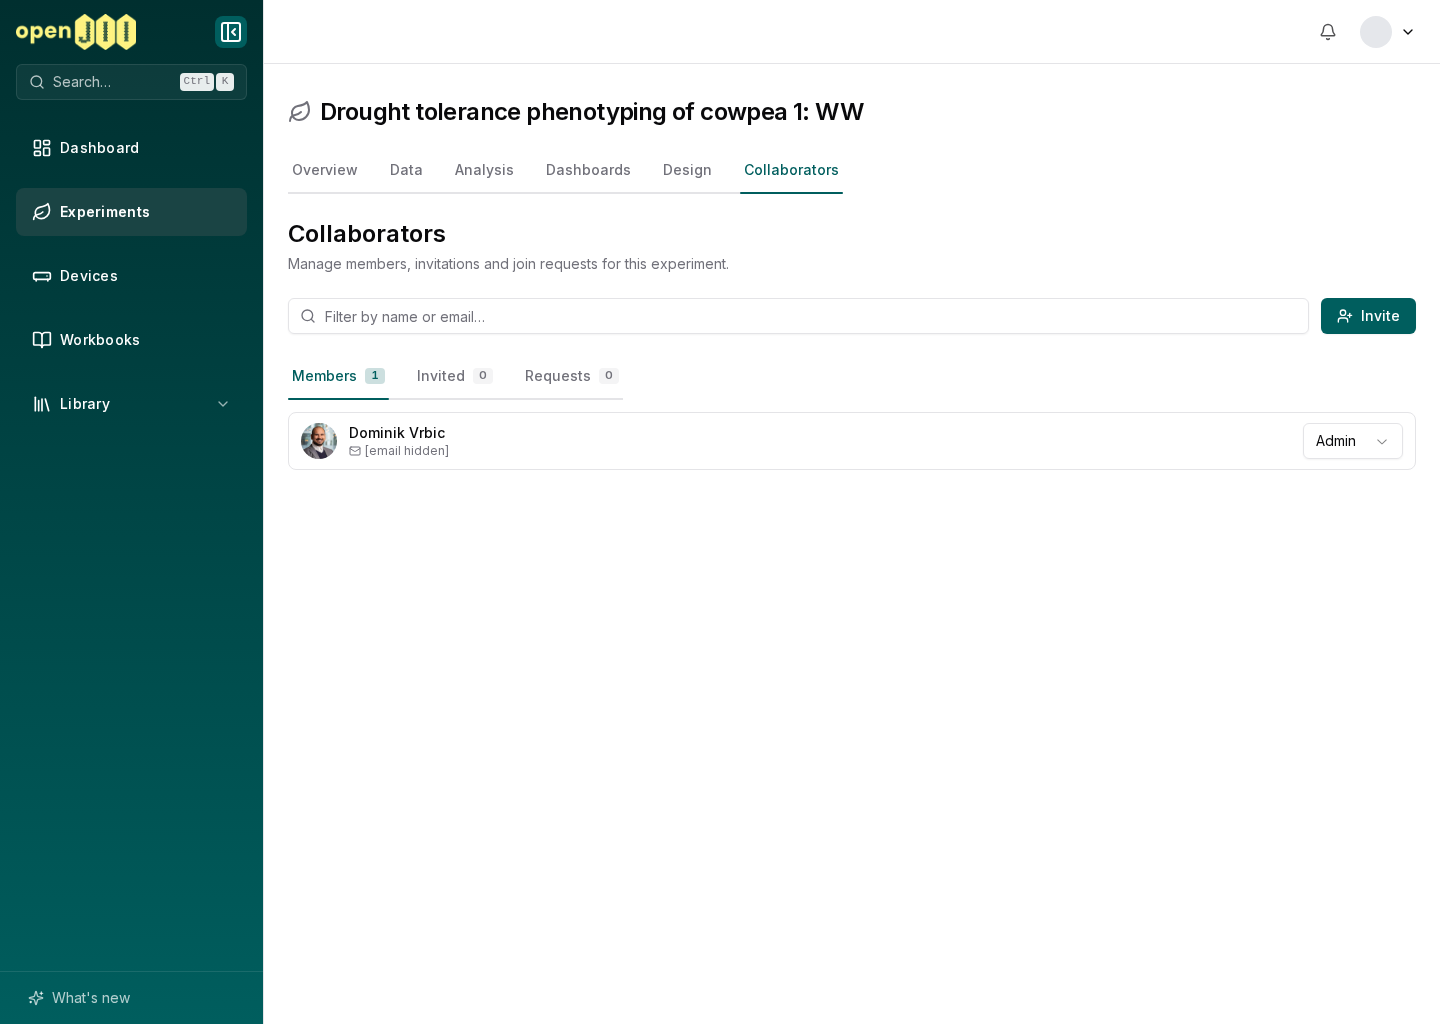Click the Library sidebar item
Screen dimensions: 1440x1024
131,404
